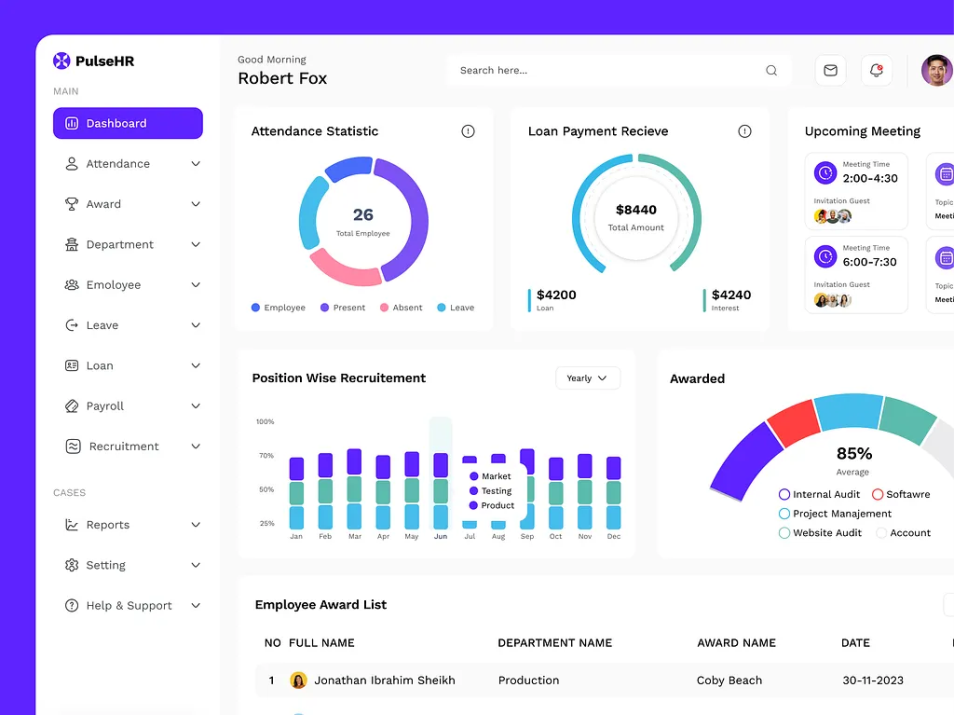
Task: Toggle the Account legend option
Action: click(x=904, y=533)
